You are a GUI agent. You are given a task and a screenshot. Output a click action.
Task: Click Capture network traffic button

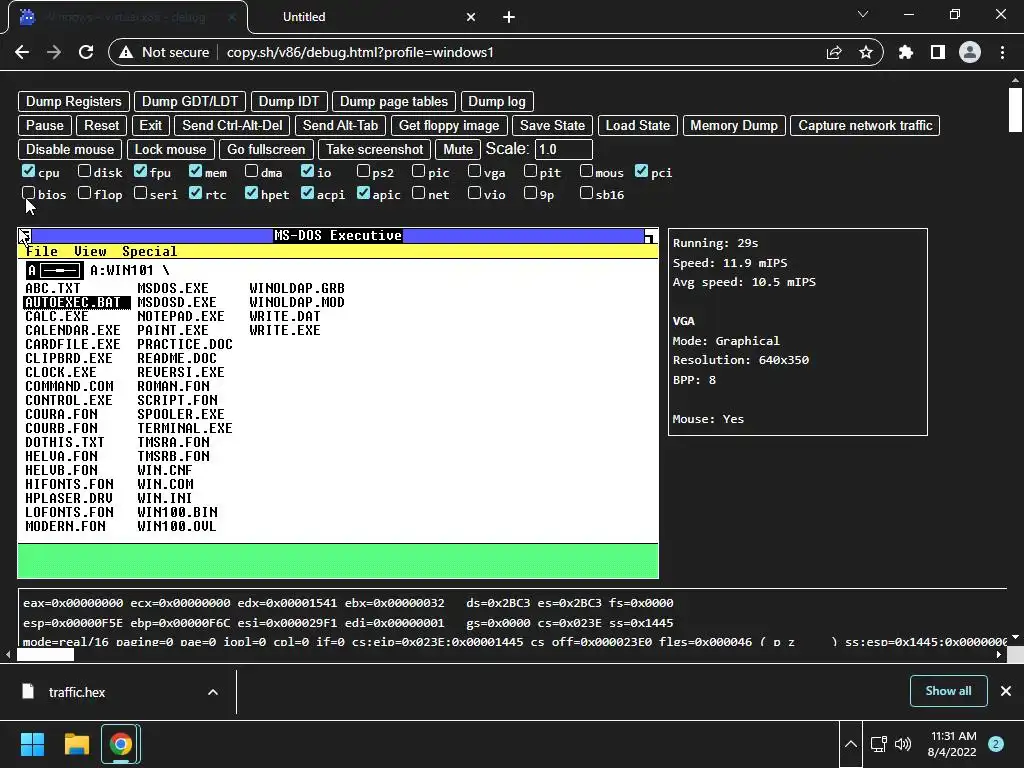click(865, 125)
